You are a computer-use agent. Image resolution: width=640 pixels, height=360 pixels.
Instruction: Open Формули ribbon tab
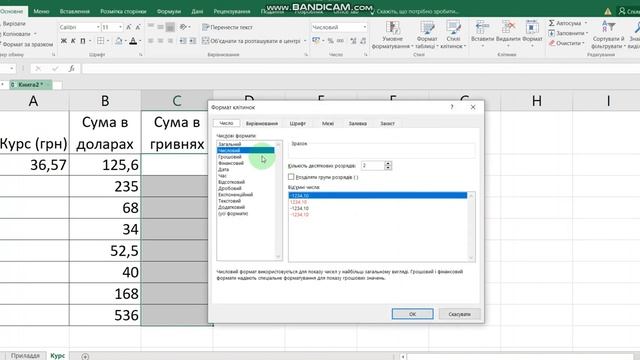point(169,11)
